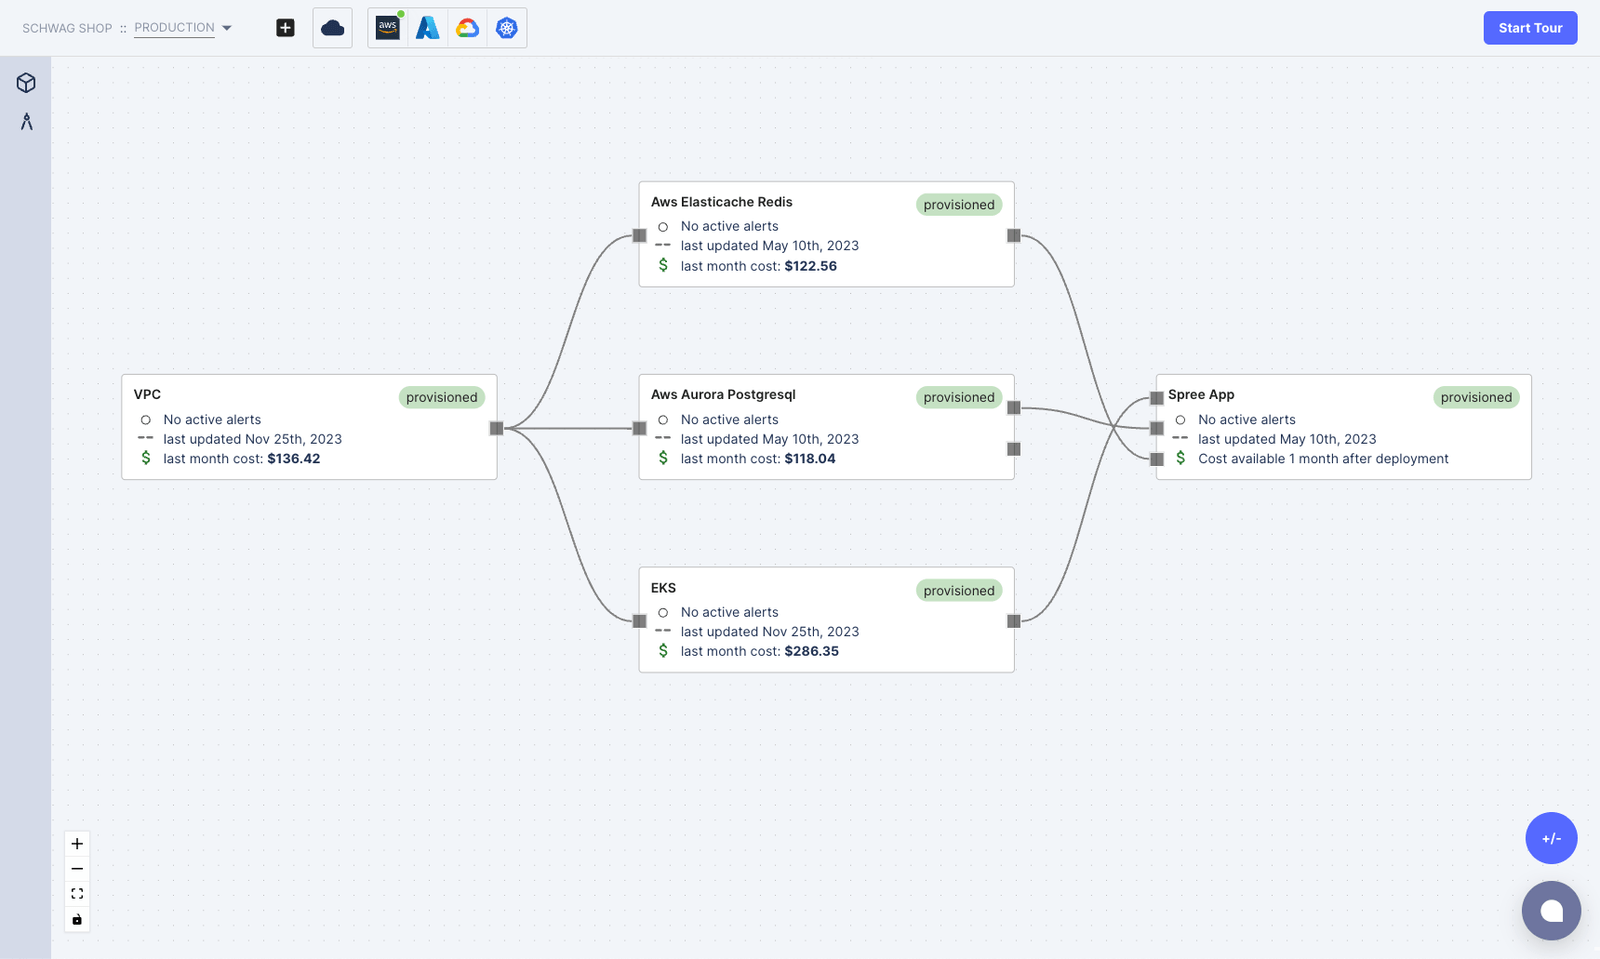Viewport: 1600px width, 959px height.
Task: Click the dollar icon in Elasticache Redis node
Action: tap(663, 265)
